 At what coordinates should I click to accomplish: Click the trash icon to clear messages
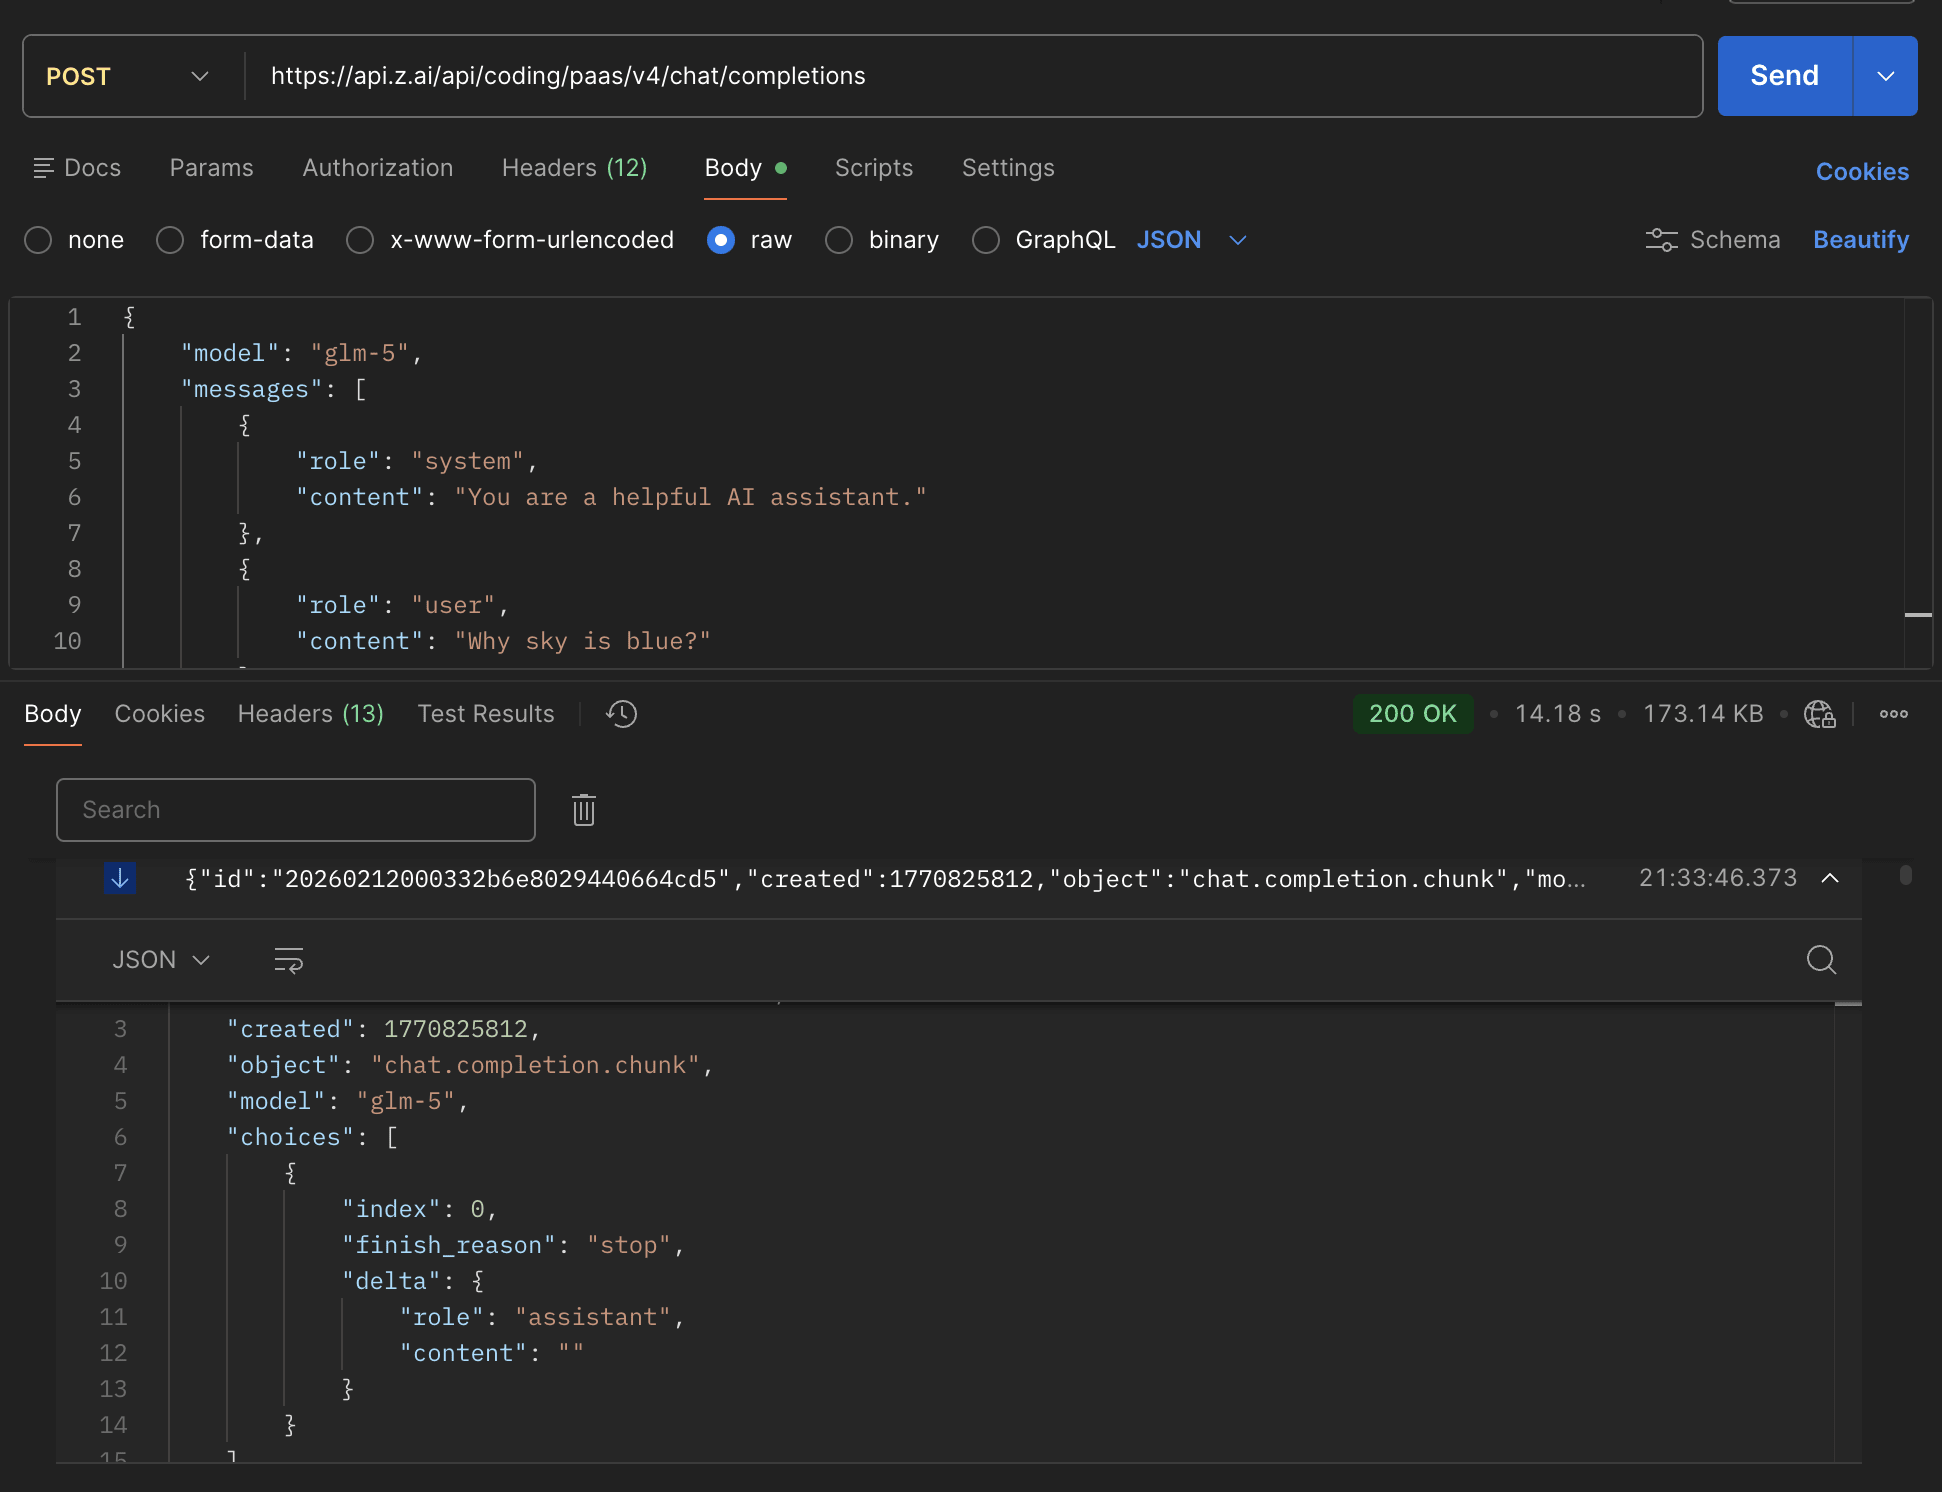(584, 810)
